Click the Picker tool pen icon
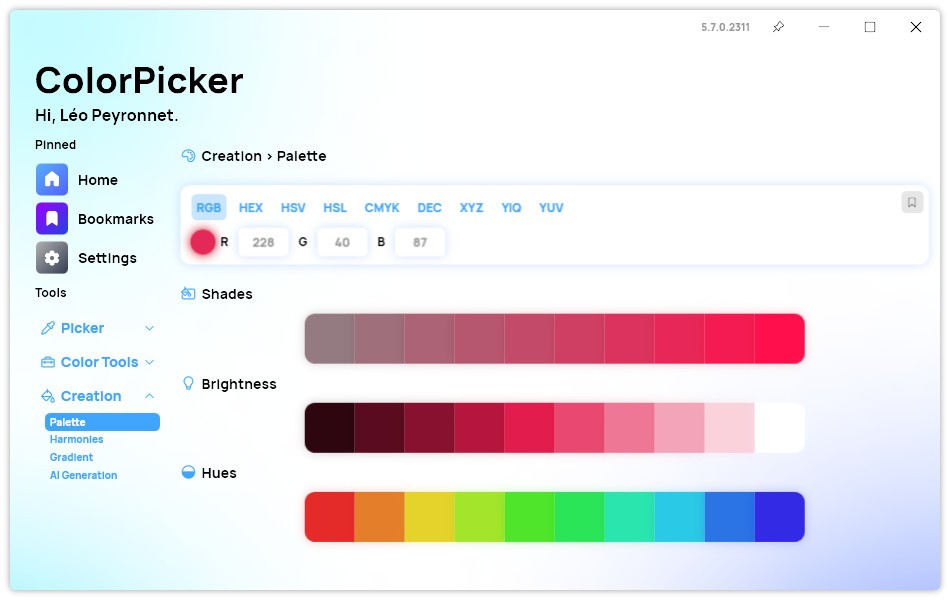Viewport: 950px width, 600px height. [x=48, y=328]
